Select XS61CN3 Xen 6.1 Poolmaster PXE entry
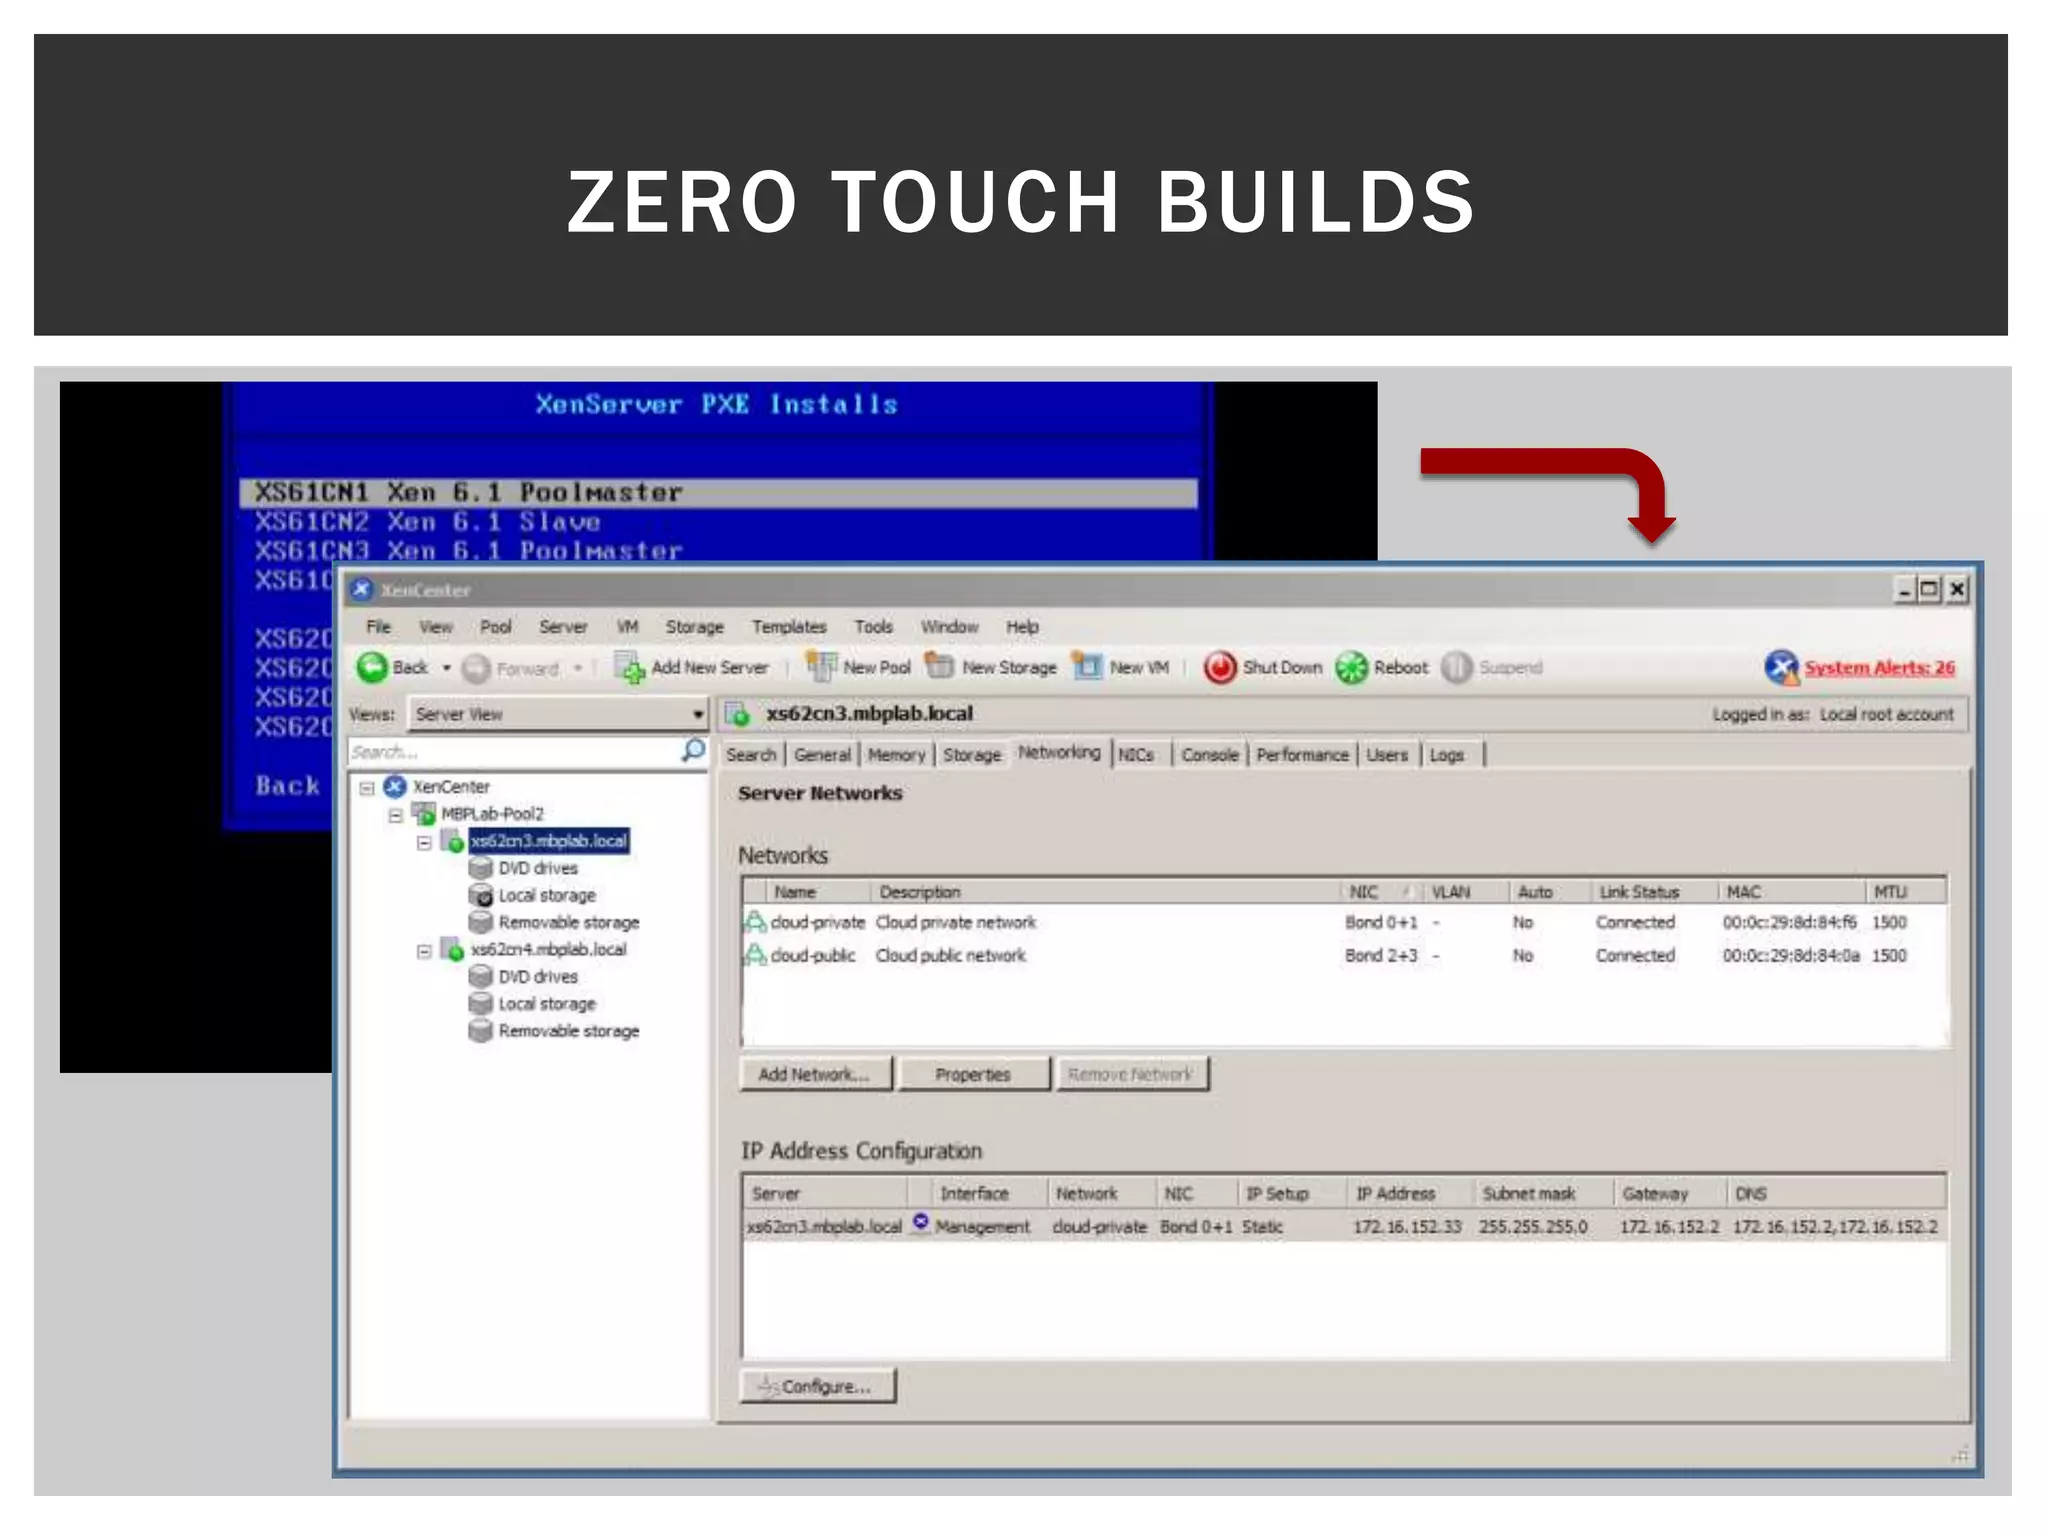 click(x=468, y=551)
